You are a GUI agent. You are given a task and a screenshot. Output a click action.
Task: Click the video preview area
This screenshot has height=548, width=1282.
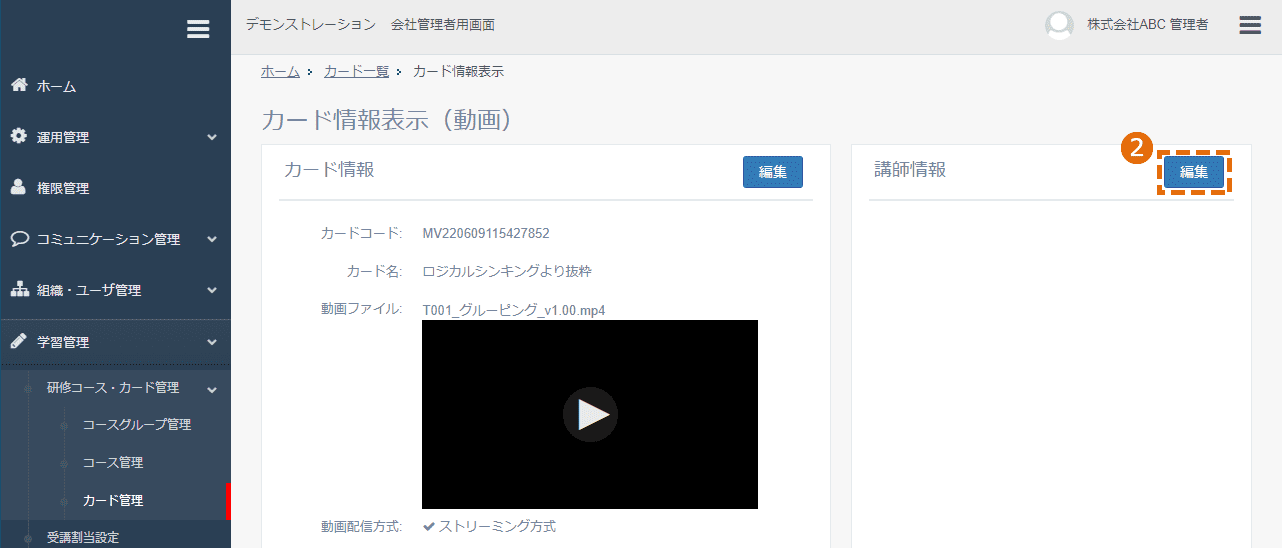[x=590, y=415]
